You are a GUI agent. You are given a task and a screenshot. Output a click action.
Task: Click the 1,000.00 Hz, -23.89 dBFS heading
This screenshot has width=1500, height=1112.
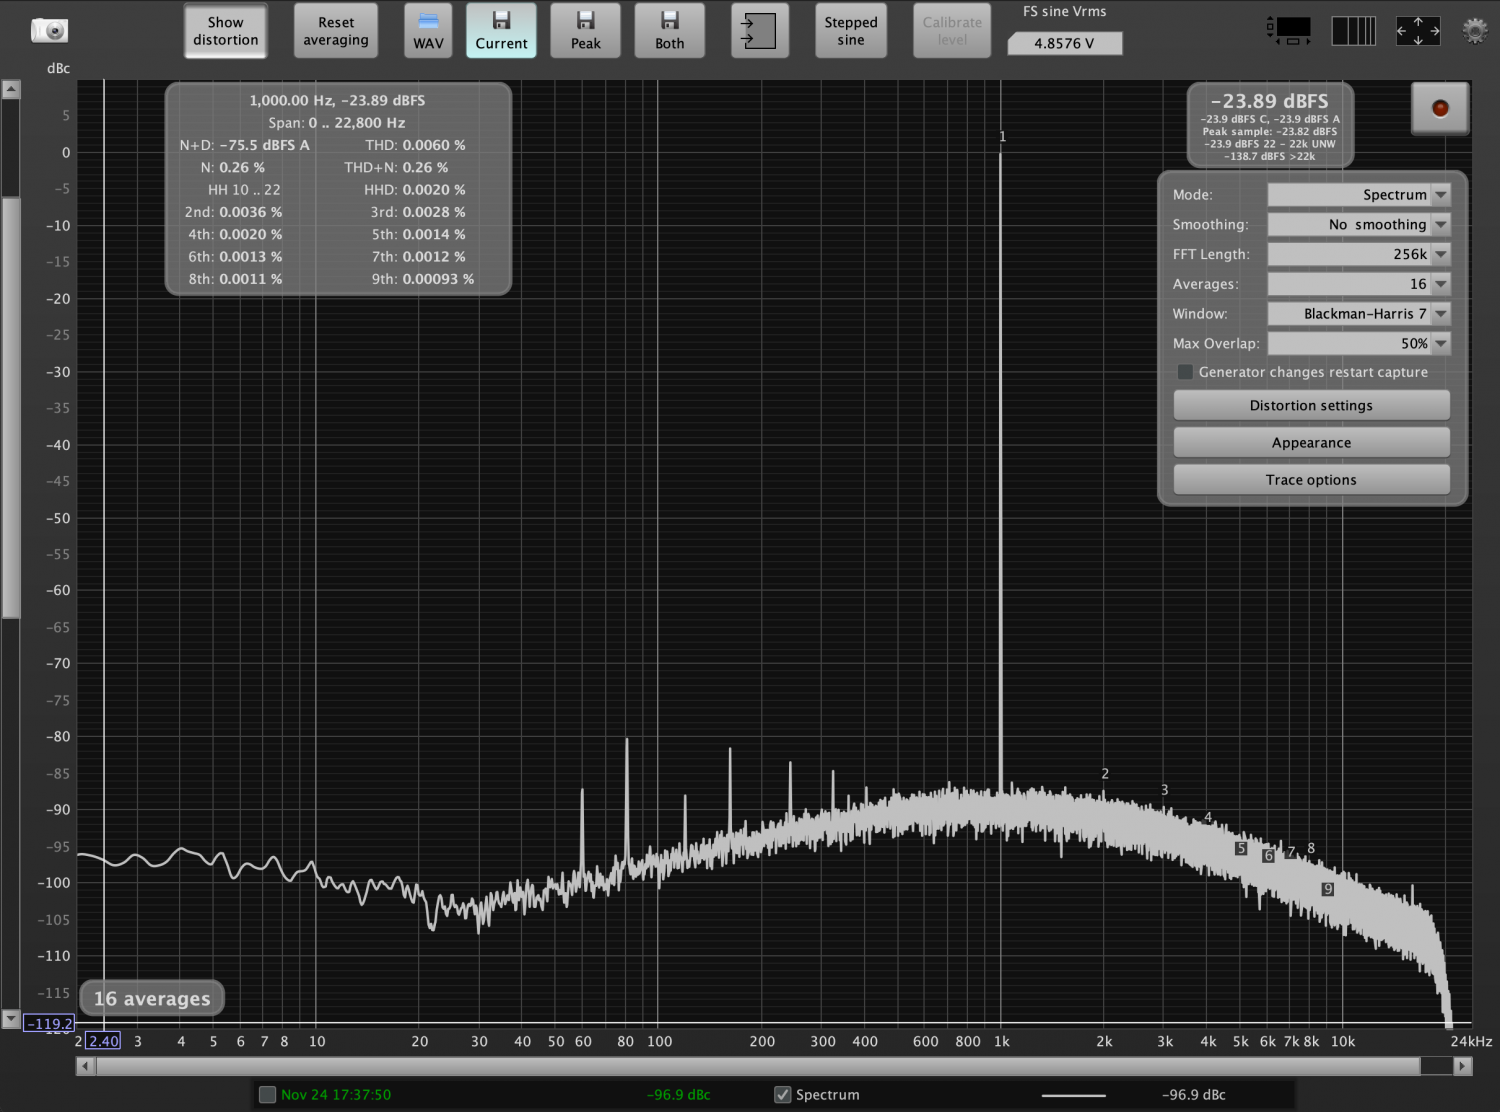(337, 100)
